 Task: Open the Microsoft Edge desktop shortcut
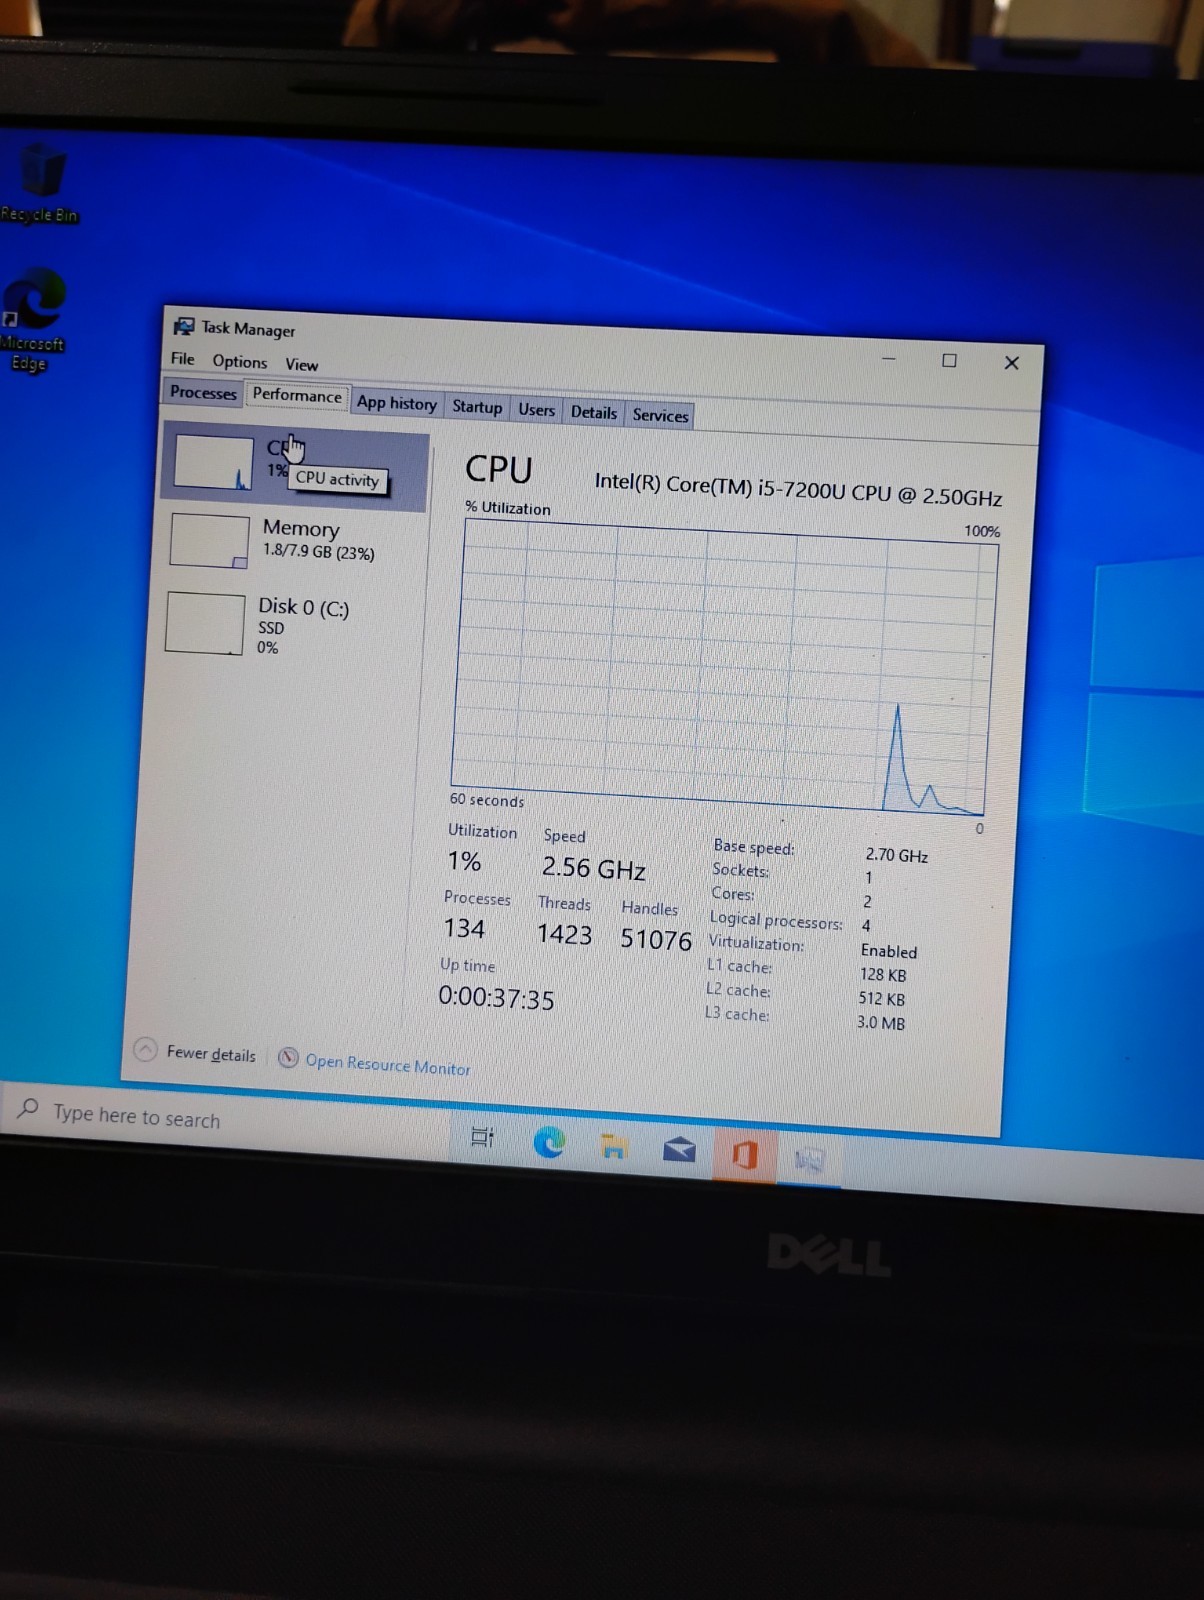(33, 319)
